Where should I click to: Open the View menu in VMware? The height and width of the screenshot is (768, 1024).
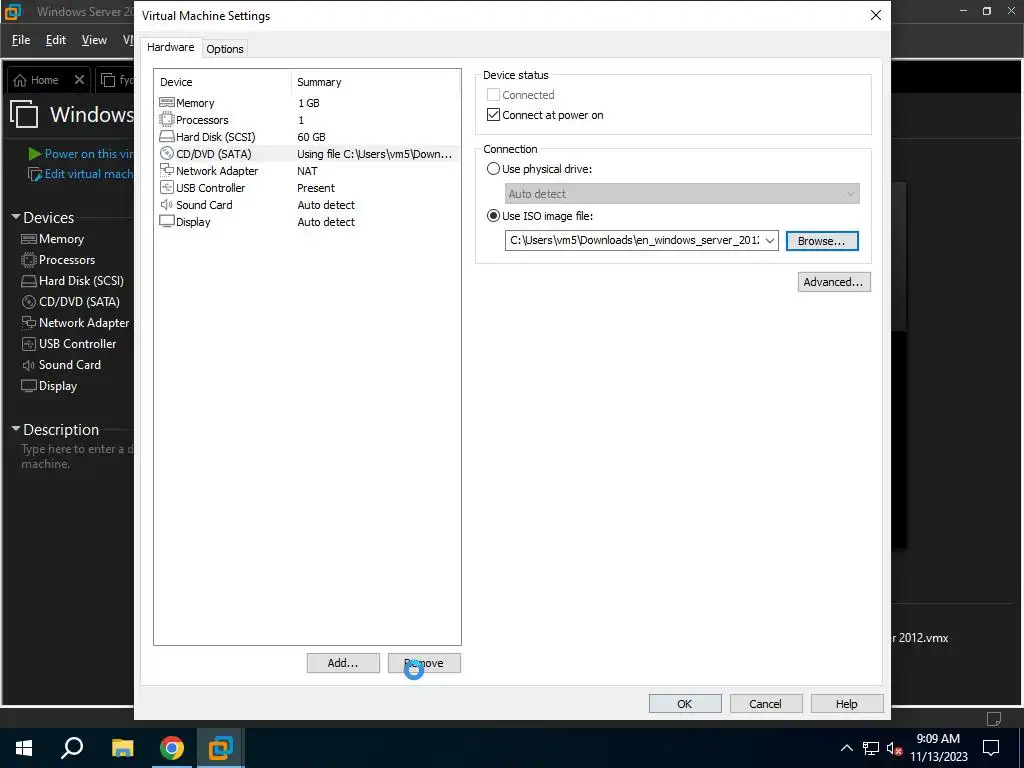coord(94,40)
